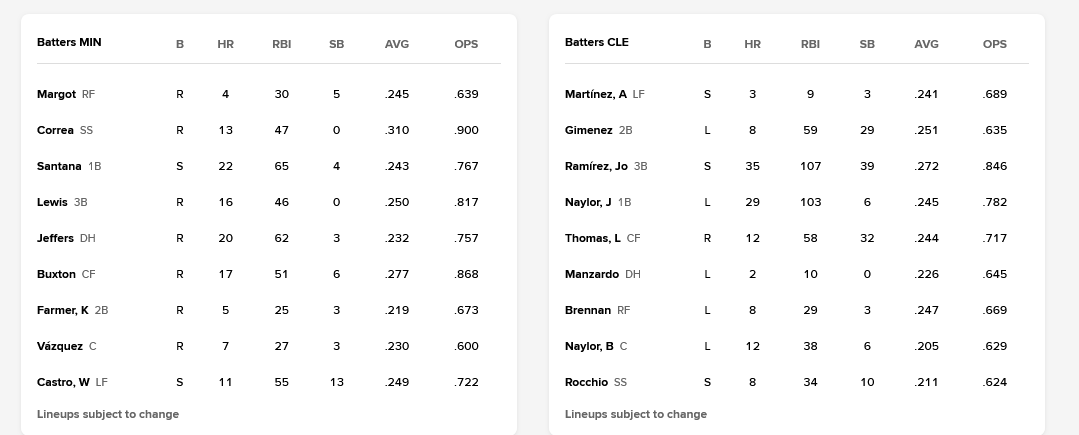The height and width of the screenshot is (435, 1079).
Task: Select Naylor, B catcher link
Action: pos(589,346)
